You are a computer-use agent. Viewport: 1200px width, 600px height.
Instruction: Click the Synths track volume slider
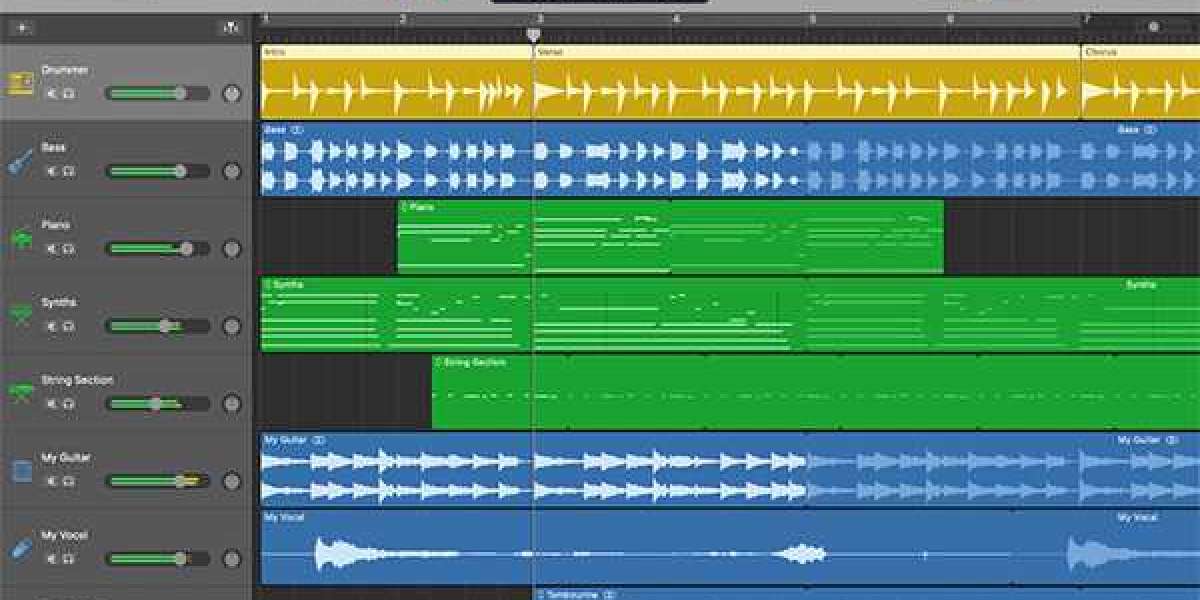[157, 326]
